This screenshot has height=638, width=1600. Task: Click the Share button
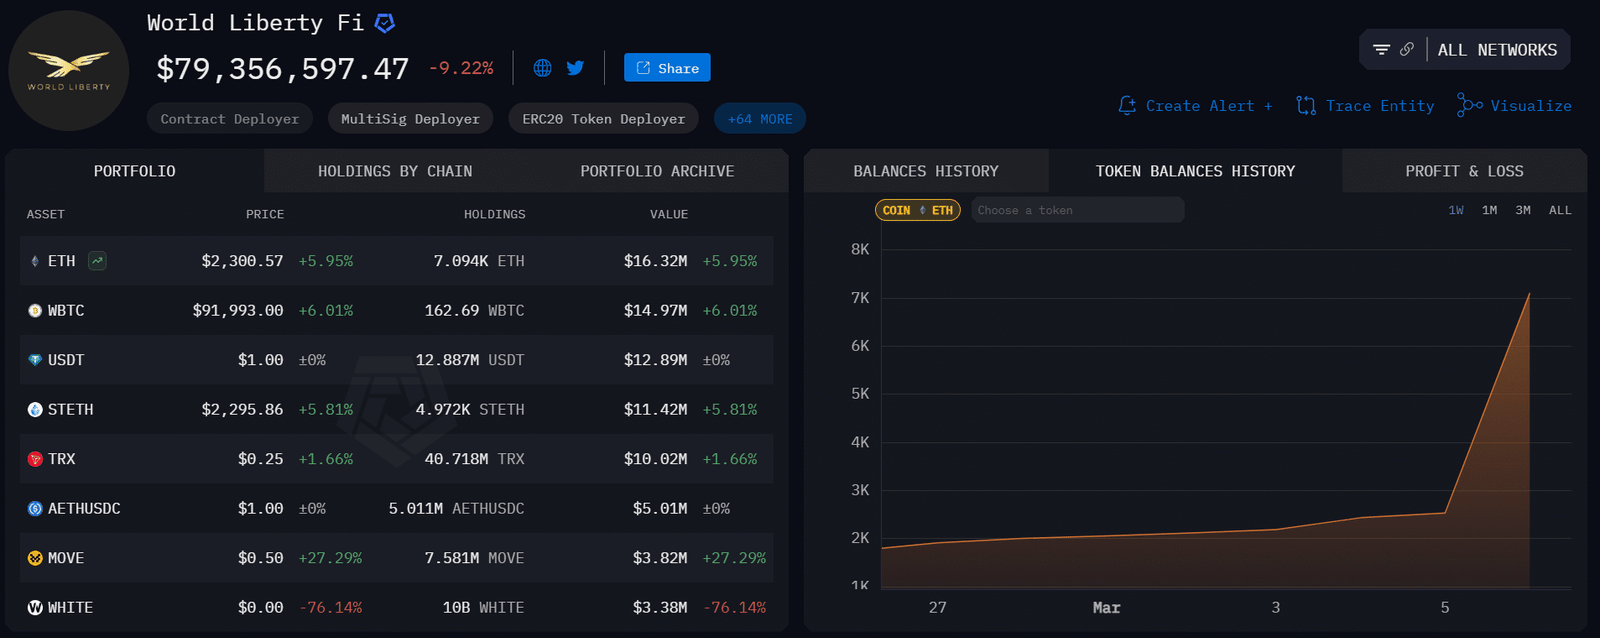tap(667, 68)
